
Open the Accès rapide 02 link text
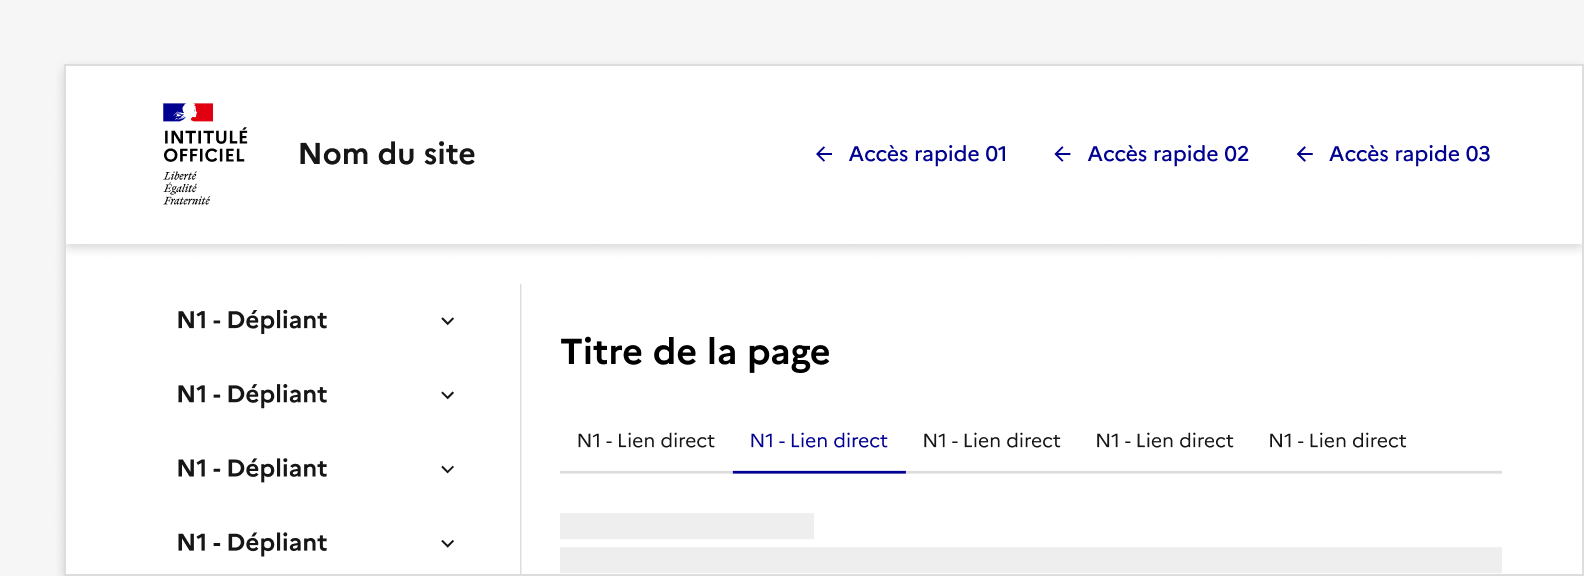point(1167,154)
